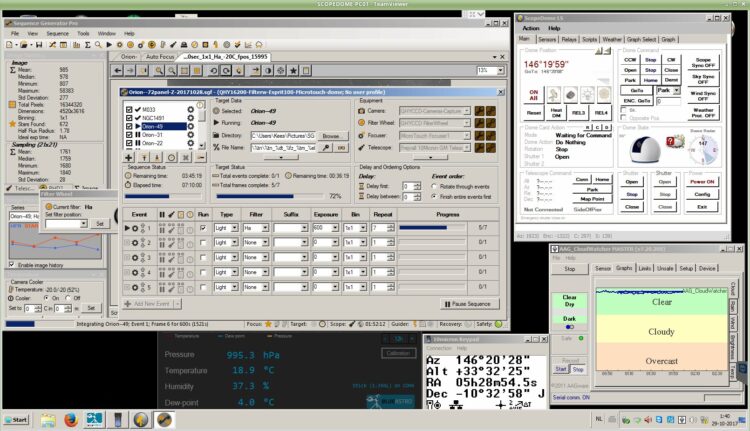Open the Ha Filter dropdown for event 1
Viewport: 750px width, 431px height.
265,228
